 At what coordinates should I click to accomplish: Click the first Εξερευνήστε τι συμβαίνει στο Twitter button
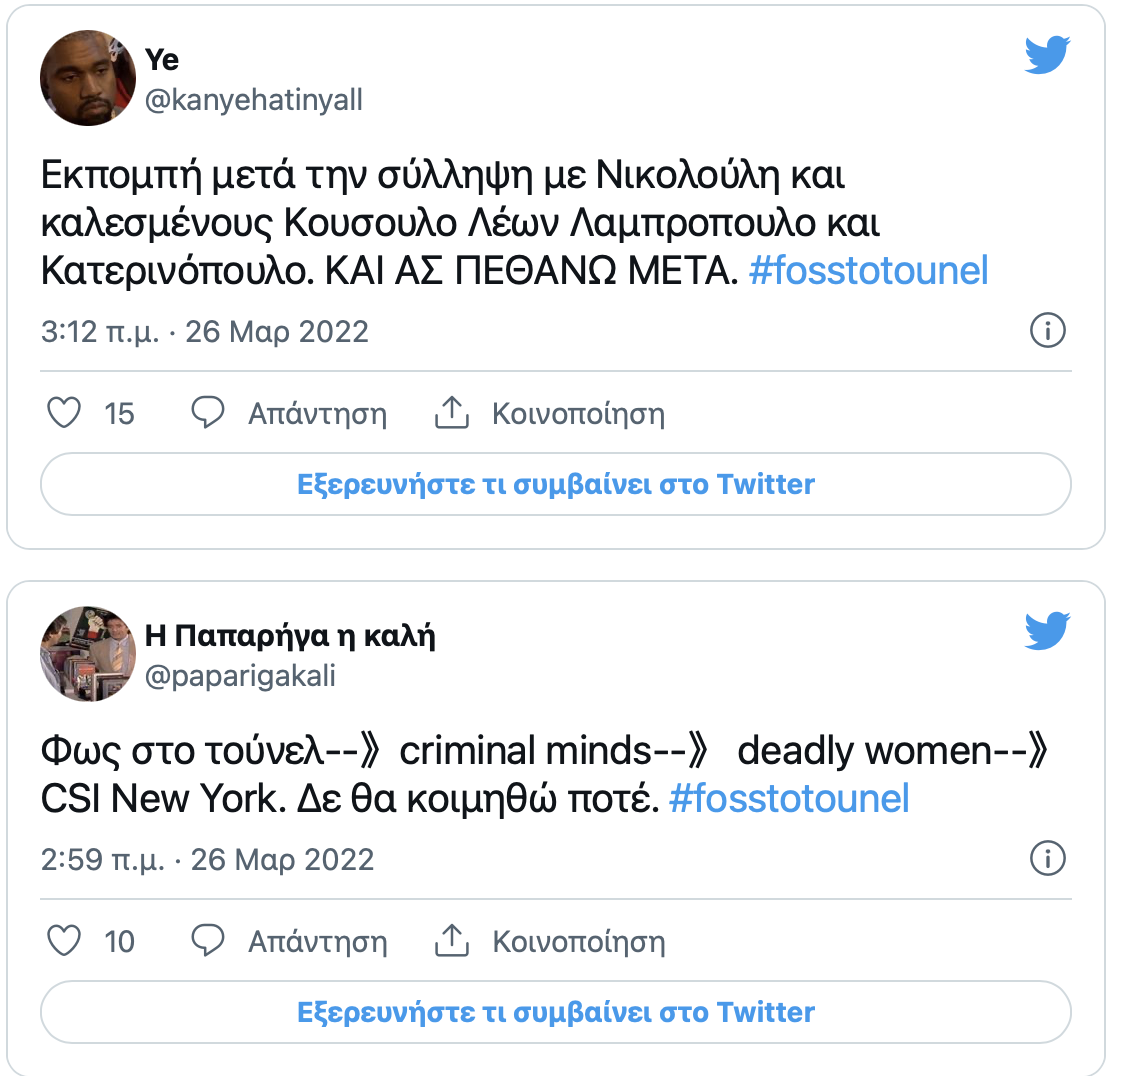click(556, 485)
